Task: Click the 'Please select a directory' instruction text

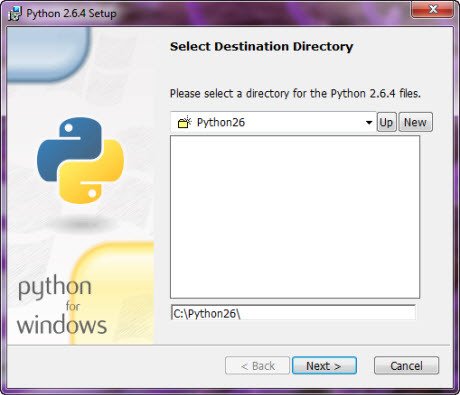Action: click(295, 93)
